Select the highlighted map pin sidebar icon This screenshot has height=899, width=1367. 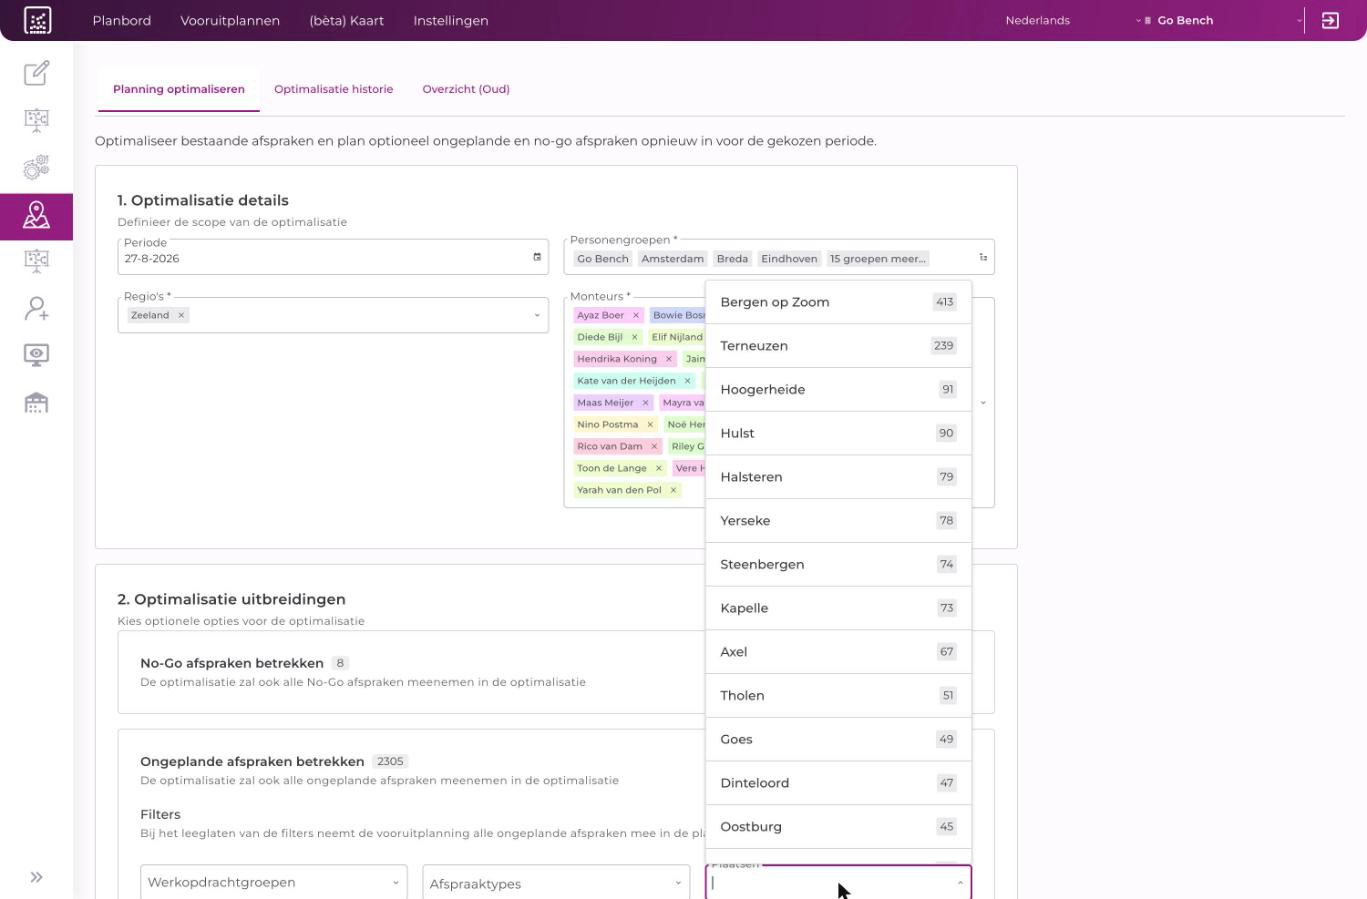pos(36,216)
